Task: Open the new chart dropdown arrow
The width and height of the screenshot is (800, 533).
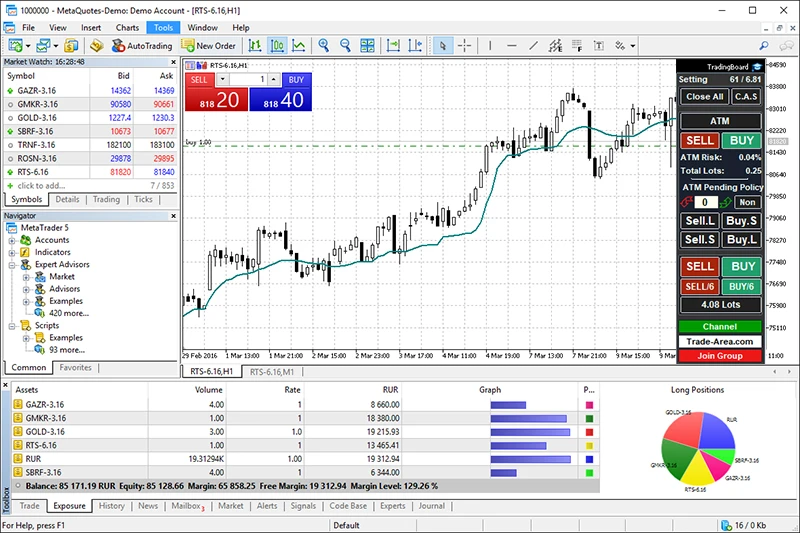Action: coord(28,46)
